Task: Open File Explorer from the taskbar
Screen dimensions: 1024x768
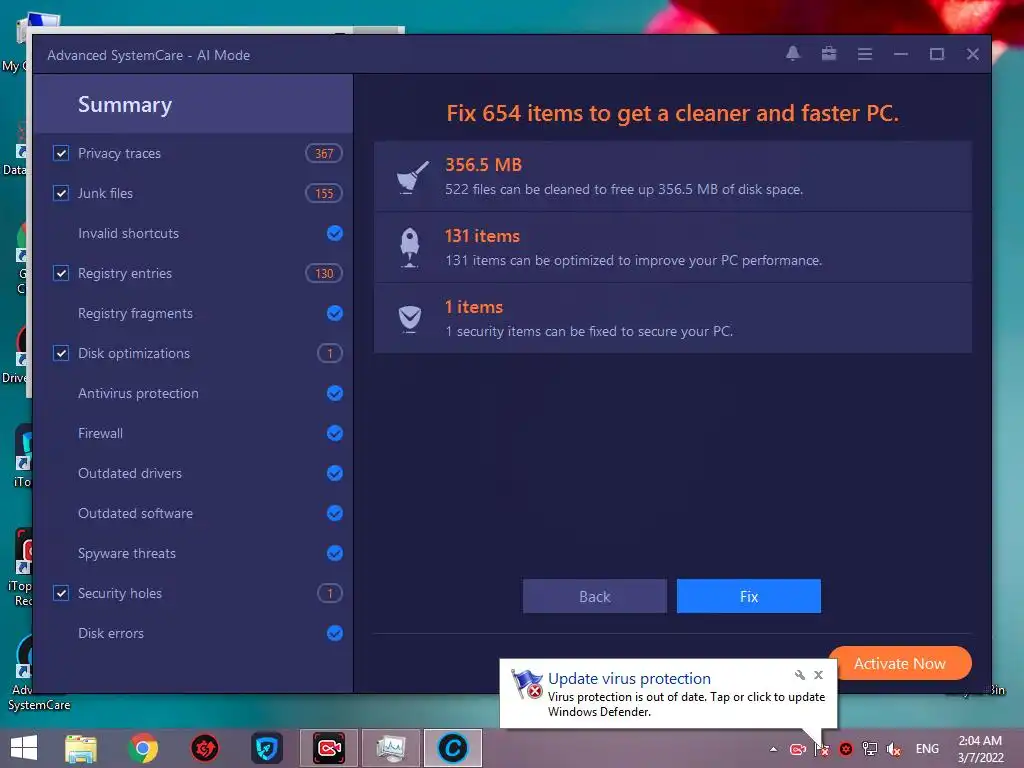Action: click(81, 748)
